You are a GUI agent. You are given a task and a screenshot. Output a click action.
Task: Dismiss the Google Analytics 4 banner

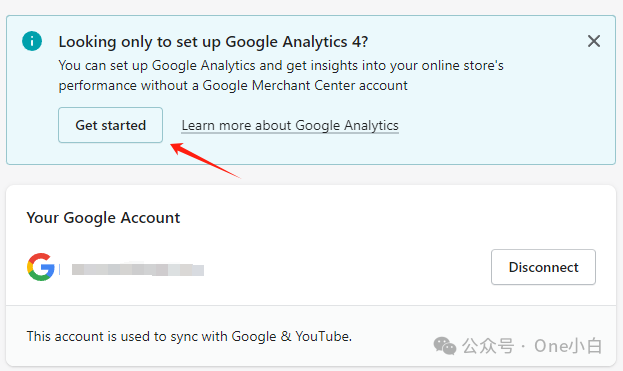[x=594, y=41]
